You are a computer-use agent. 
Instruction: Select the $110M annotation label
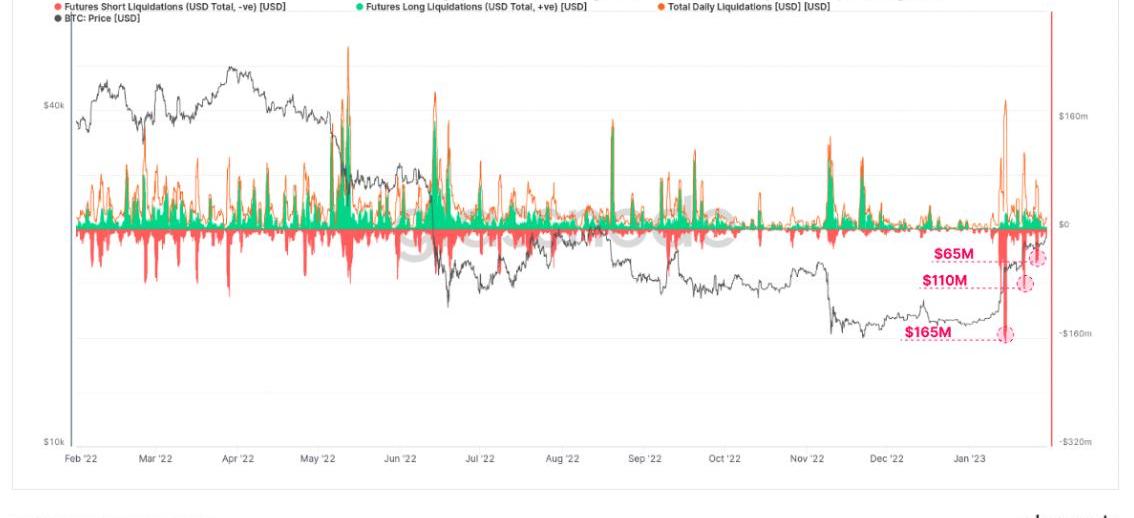(944, 280)
